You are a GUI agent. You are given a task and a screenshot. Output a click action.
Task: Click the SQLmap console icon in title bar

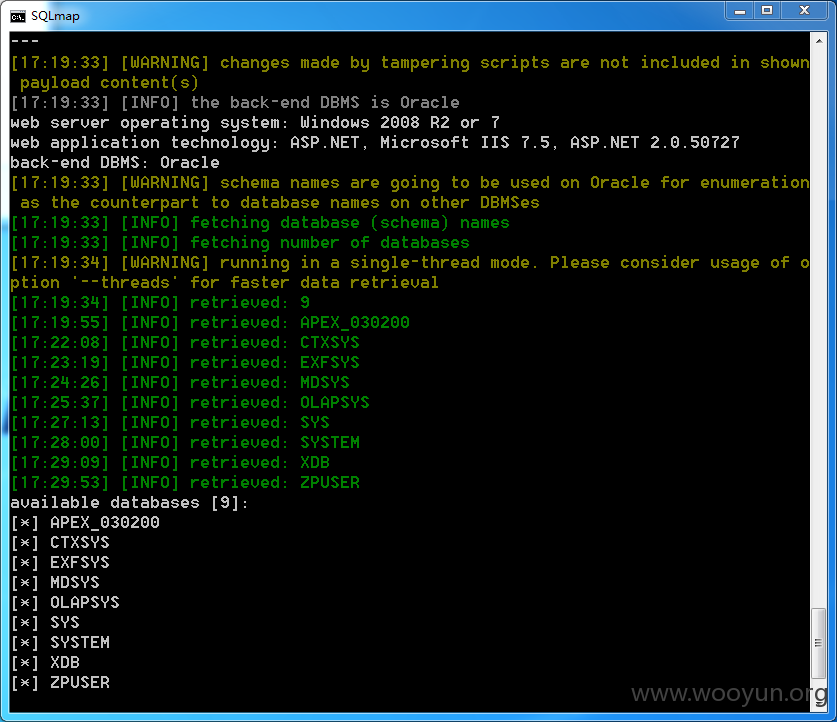[18, 17]
